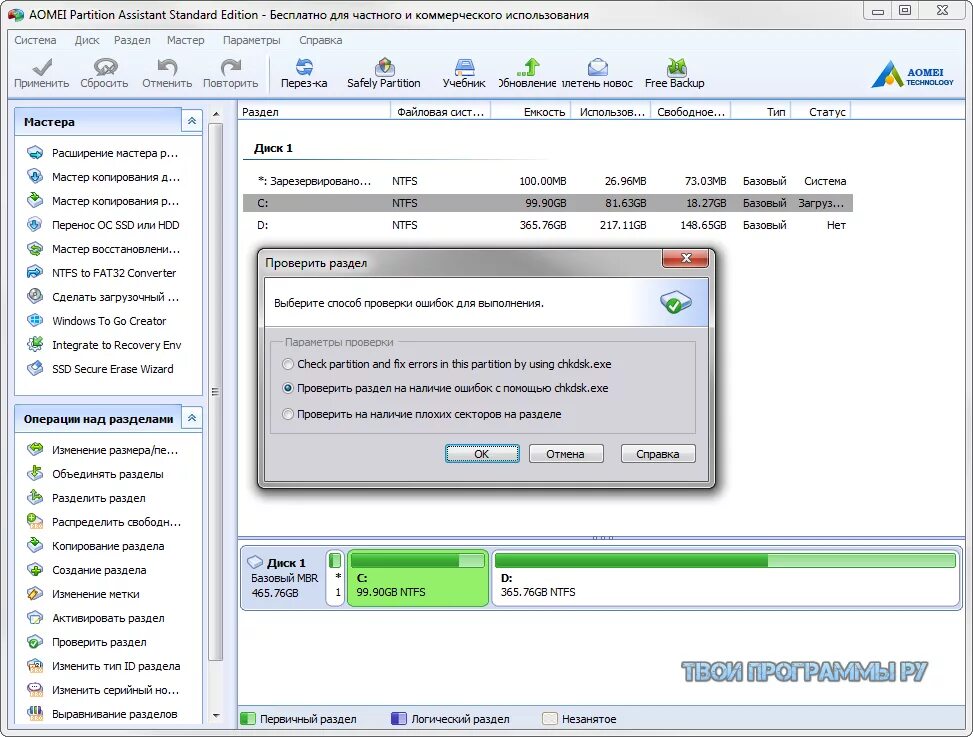Open the Safely Partition toolbar tool
973x737 pixels.
pyautogui.click(x=383, y=73)
